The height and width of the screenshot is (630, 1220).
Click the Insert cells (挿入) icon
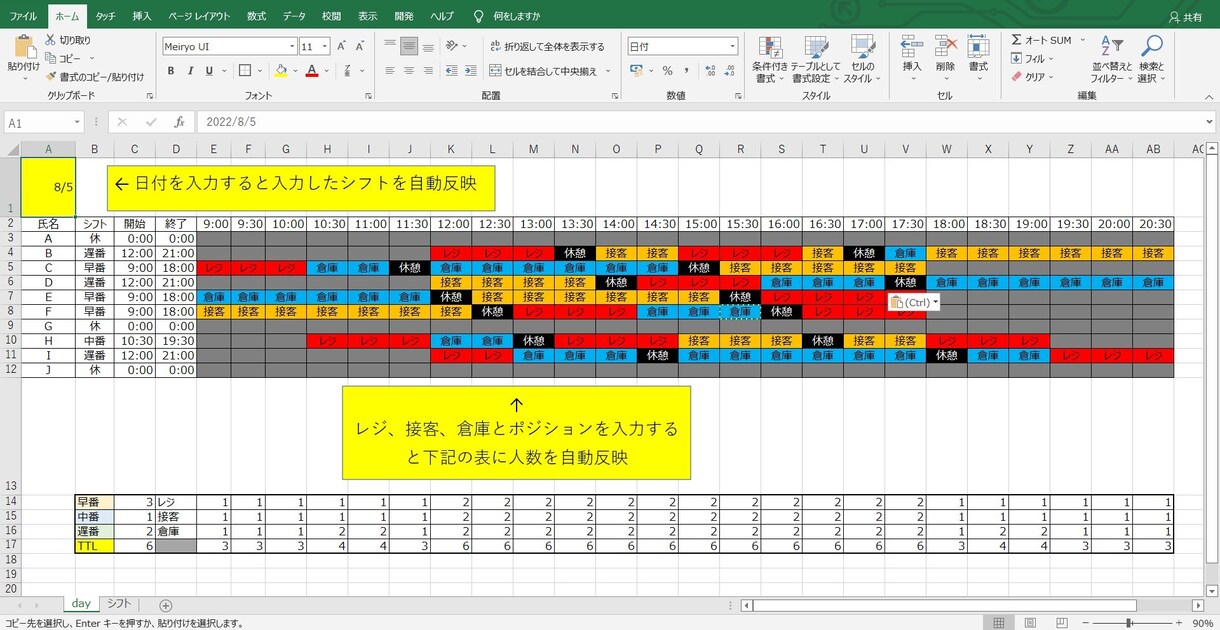coord(911,47)
